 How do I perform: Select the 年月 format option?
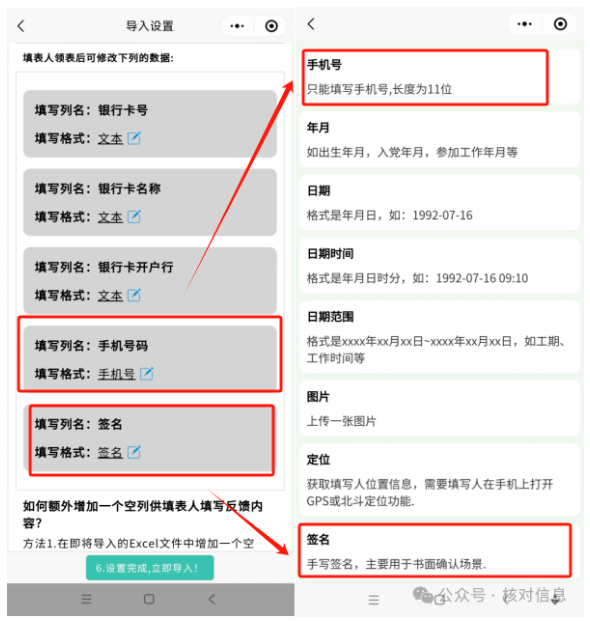[440, 139]
